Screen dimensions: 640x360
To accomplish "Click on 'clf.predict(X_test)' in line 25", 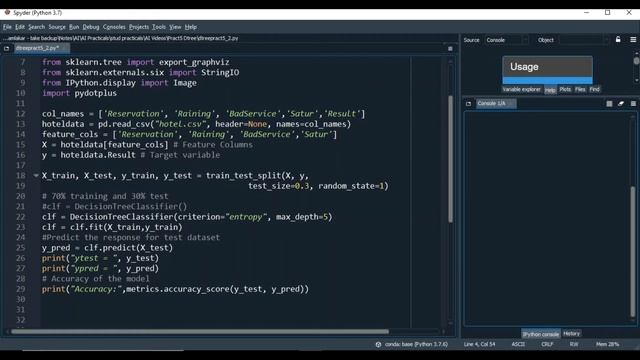I will coord(129,248).
